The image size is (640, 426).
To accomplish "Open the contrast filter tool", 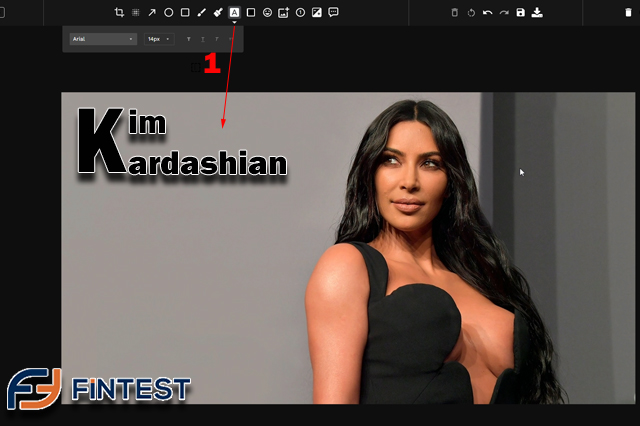I will (x=317, y=13).
